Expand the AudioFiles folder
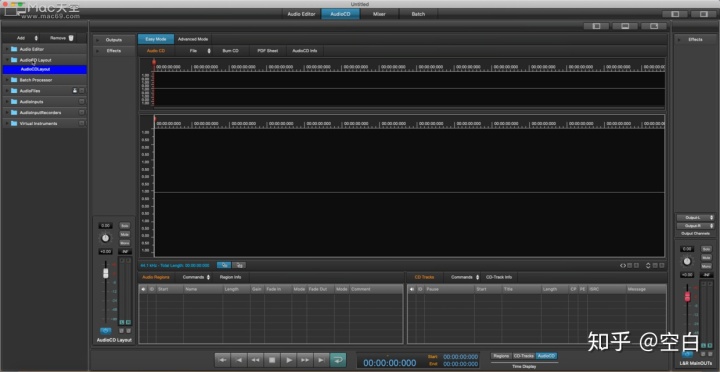The height and width of the screenshot is (372, 720). pyautogui.click(x=6, y=91)
